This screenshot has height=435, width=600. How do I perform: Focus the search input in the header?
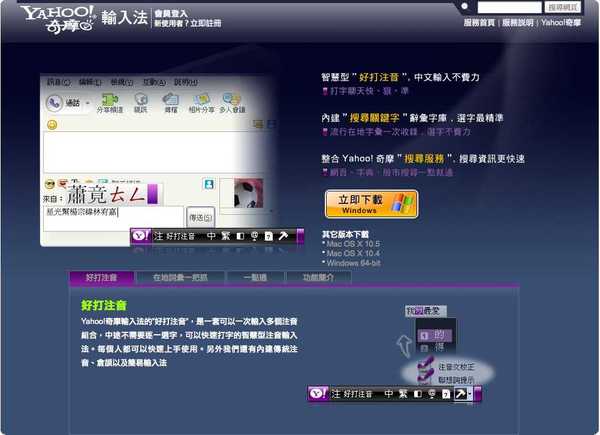(509, 7)
